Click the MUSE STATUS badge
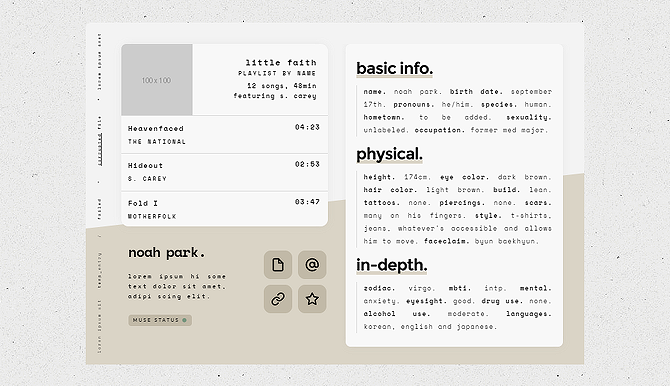670x386 pixels. click(x=160, y=320)
